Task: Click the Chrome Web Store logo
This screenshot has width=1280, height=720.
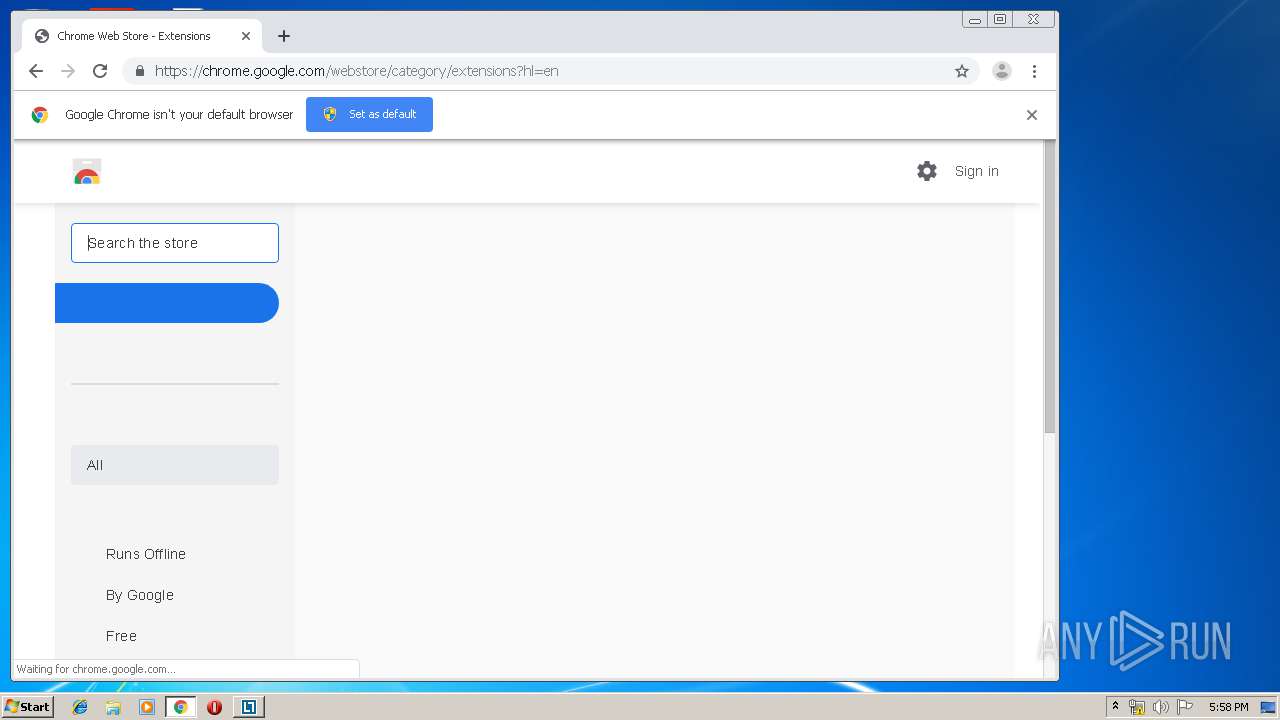Action: pyautogui.click(x=87, y=172)
